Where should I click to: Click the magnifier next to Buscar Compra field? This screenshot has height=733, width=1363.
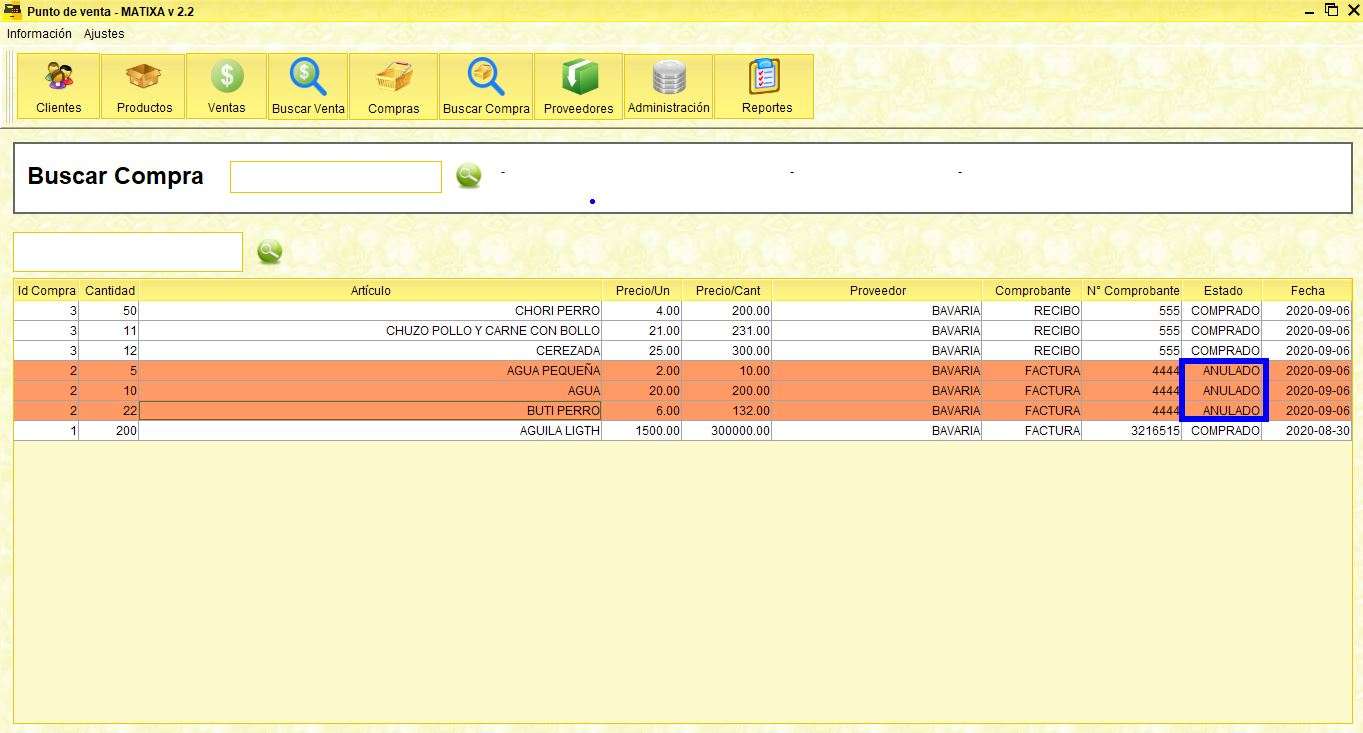tap(468, 175)
